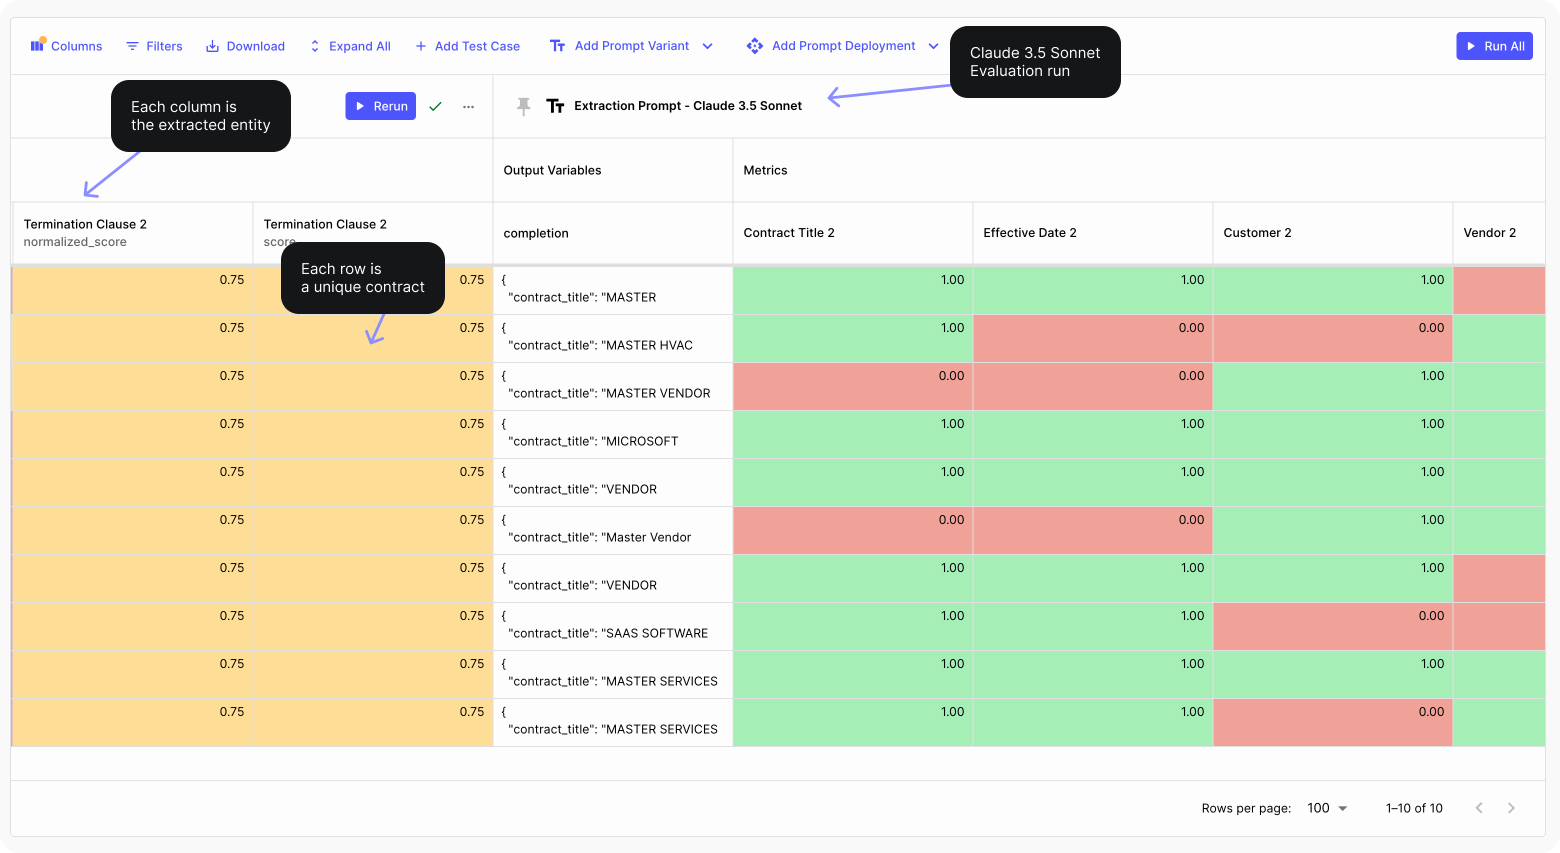Go to the previous page arrow
The width and height of the screenshot is (1560, 853).
[x=1479, y=808]
